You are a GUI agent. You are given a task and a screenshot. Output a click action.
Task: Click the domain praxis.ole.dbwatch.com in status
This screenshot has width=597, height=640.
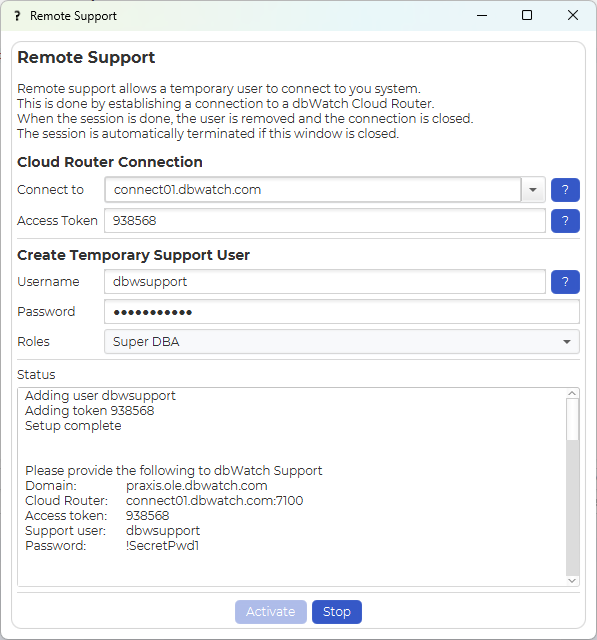pyautogui.click(x=197, y=486)
